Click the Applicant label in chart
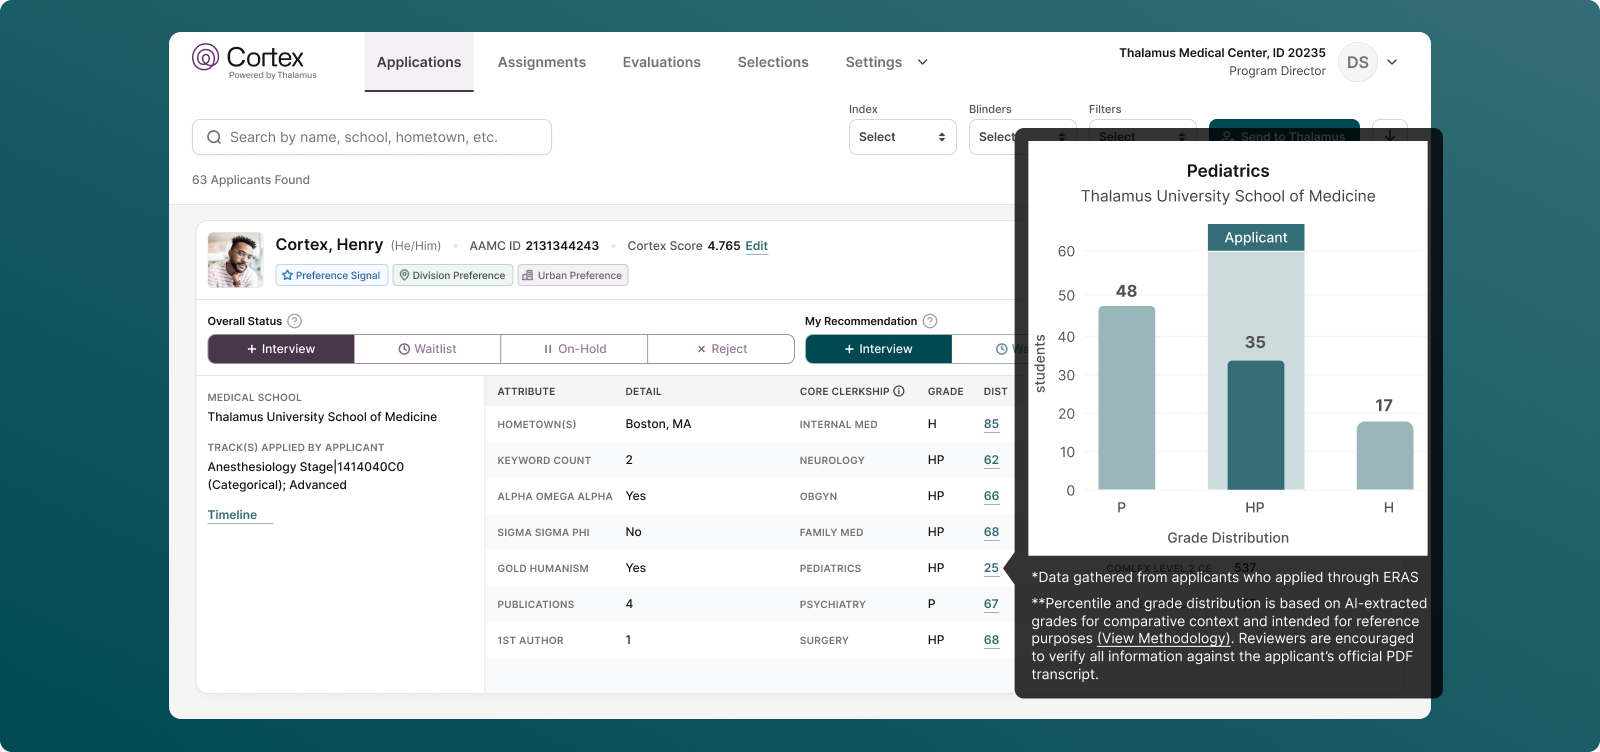 [1256, 237]
